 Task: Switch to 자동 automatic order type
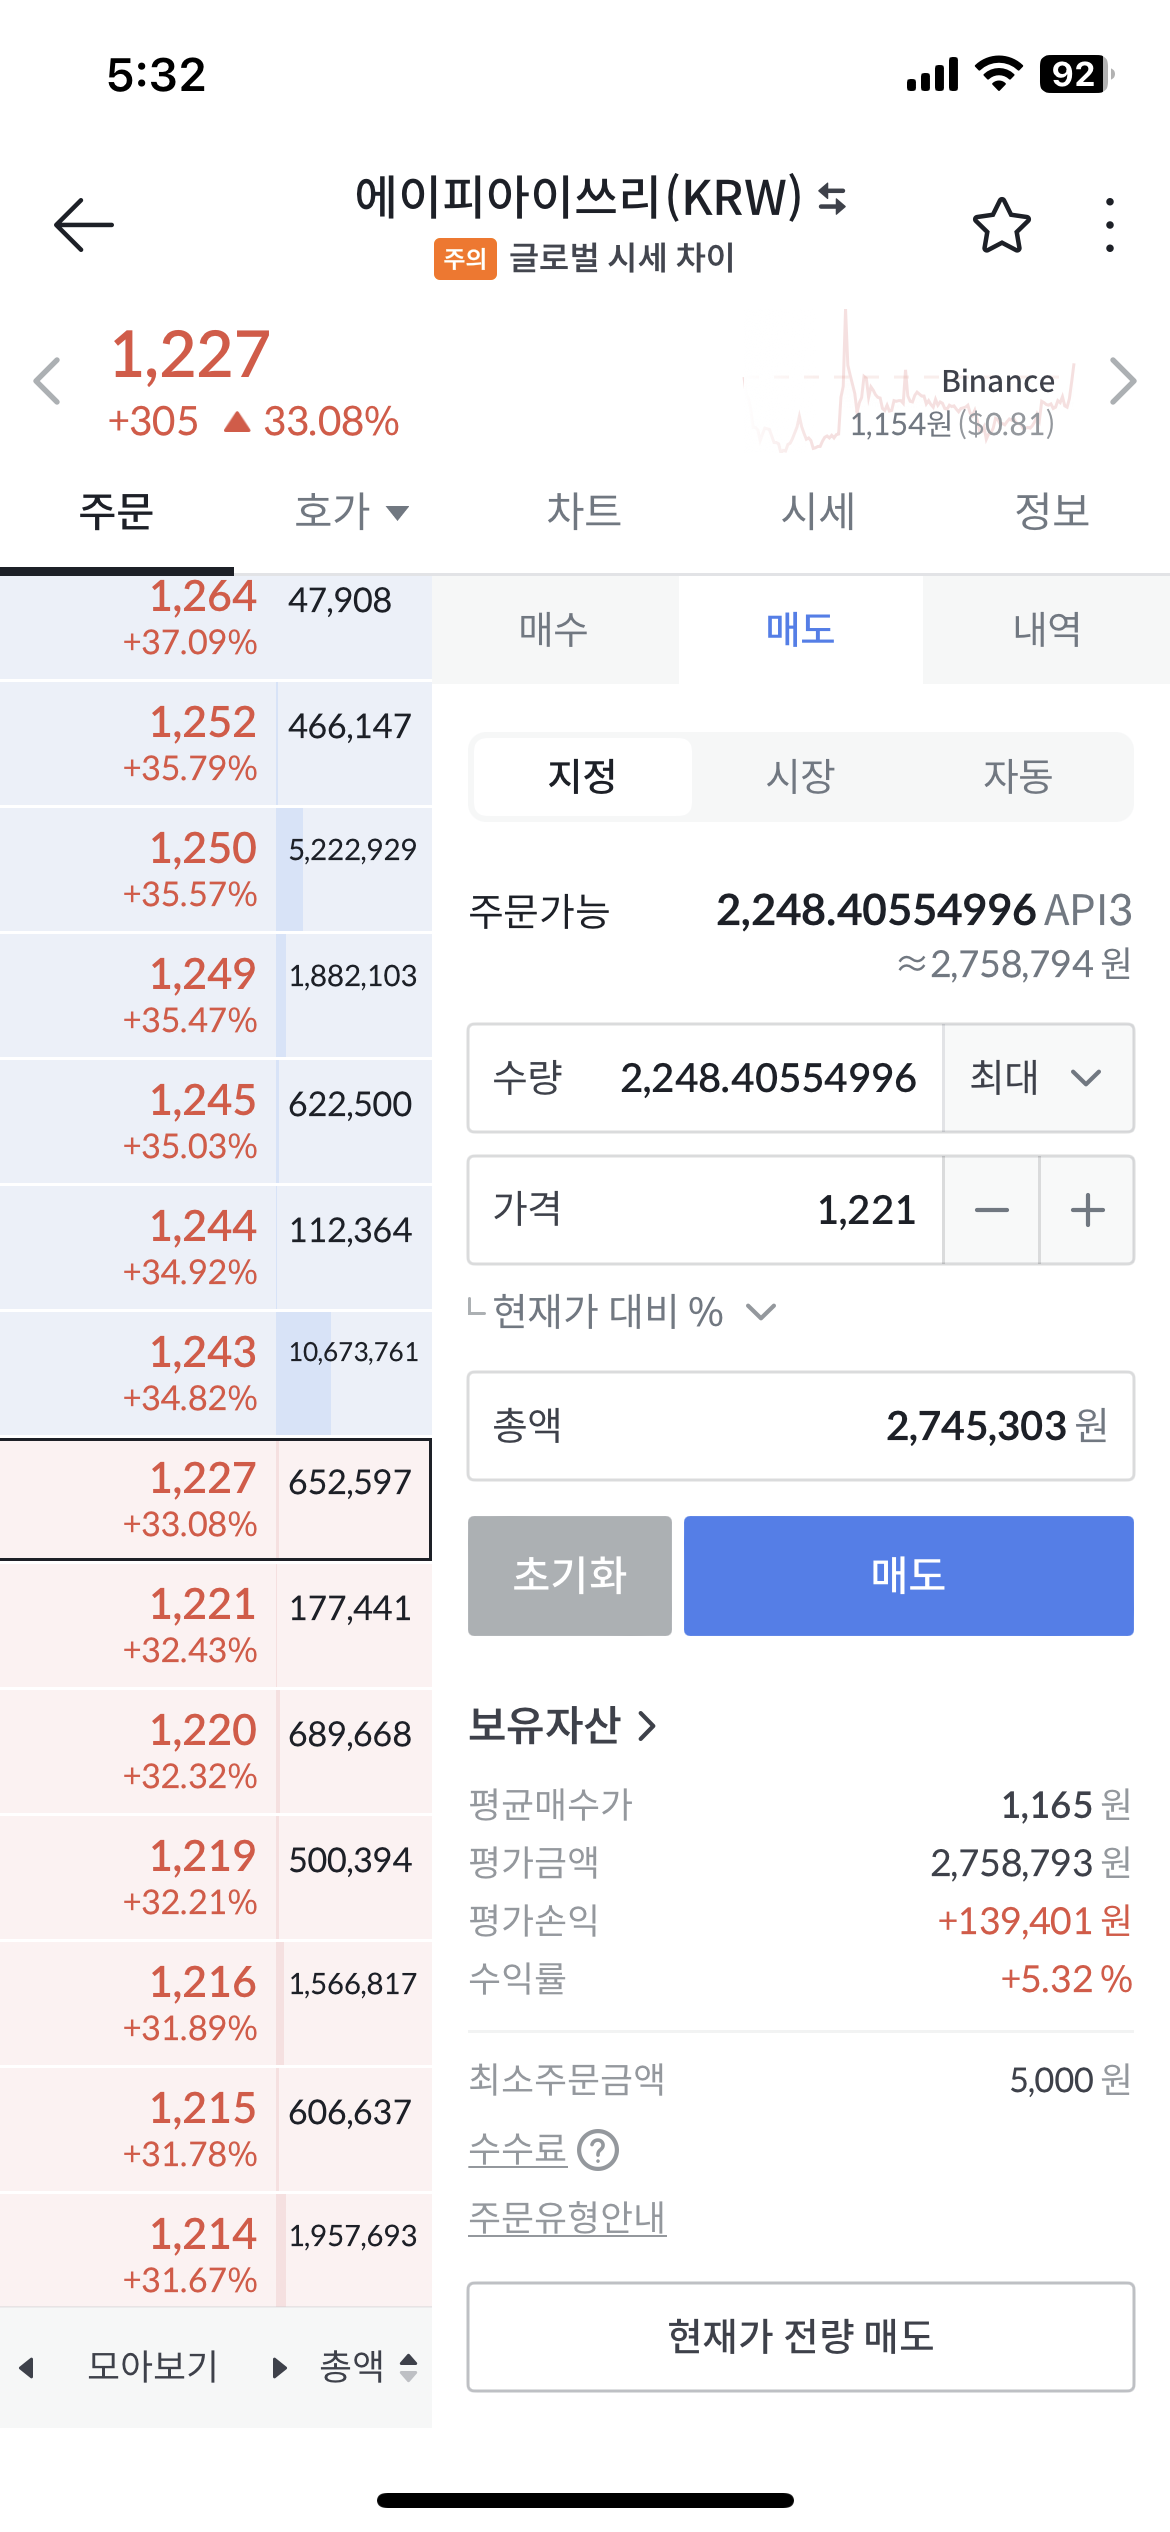[1018, 777]
